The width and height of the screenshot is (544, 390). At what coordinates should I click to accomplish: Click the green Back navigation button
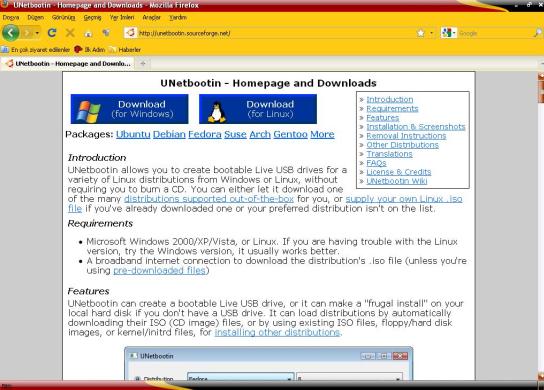(10, 33)
